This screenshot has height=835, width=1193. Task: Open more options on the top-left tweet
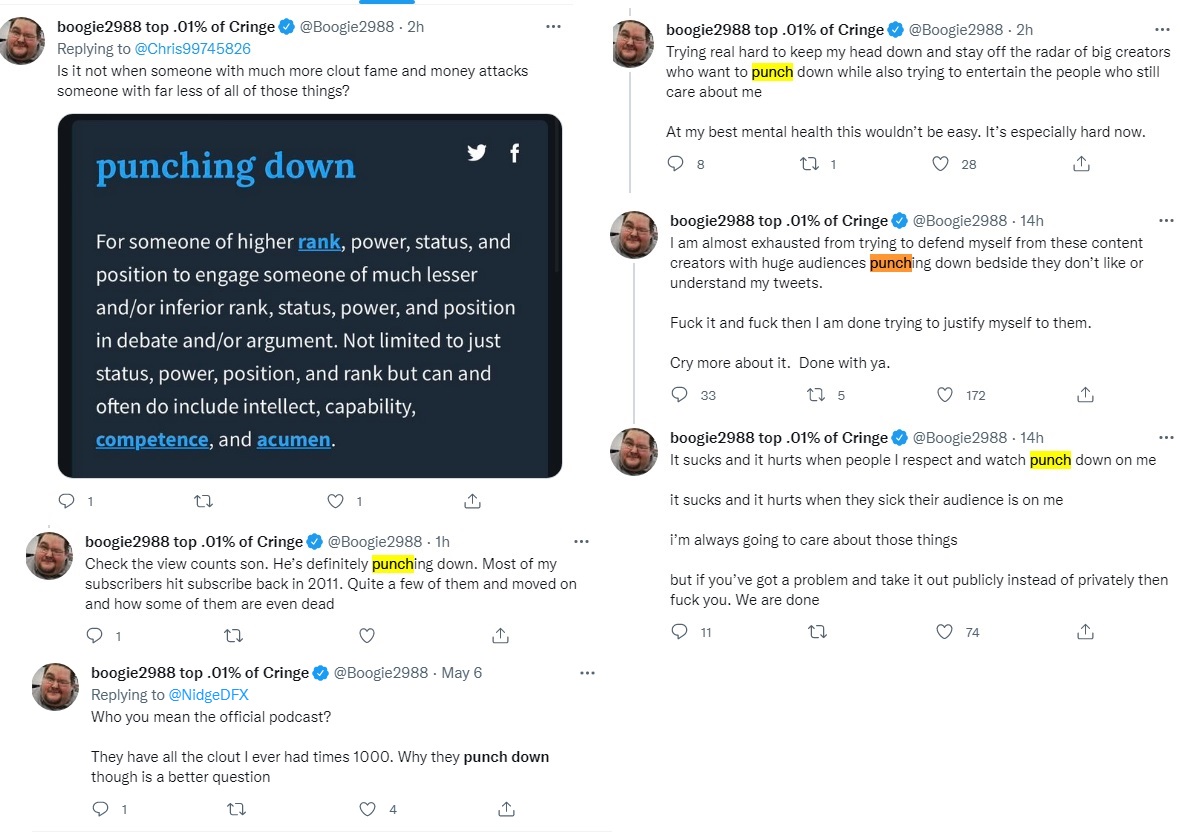point(553,27)
